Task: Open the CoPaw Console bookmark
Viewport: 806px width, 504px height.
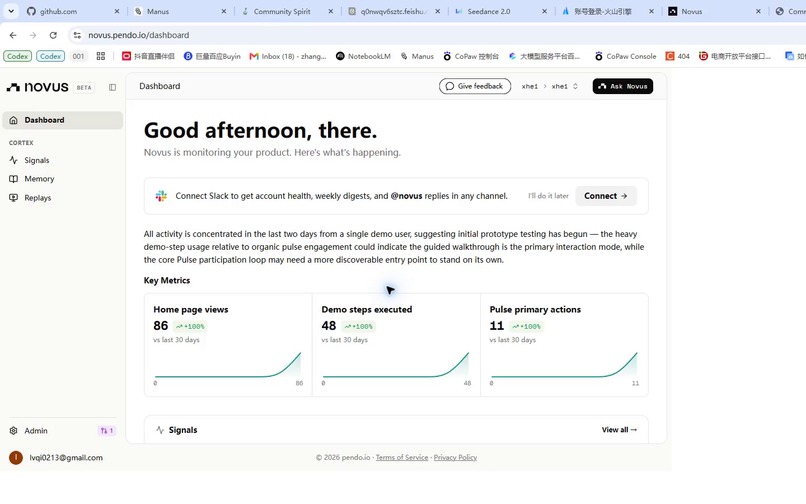Action: tap(625, 56)
